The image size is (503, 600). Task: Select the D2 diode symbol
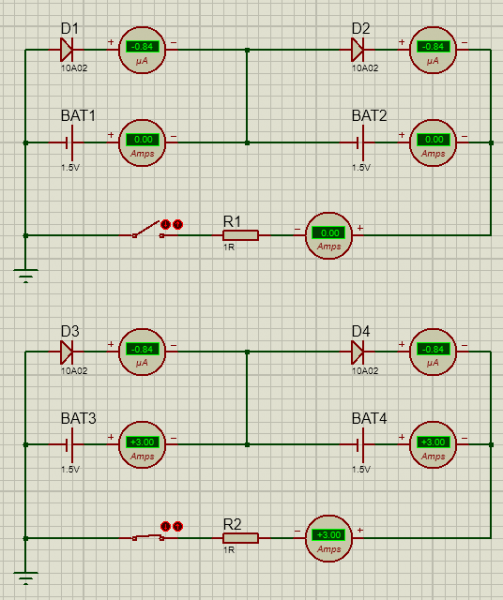tap(358, 50)
